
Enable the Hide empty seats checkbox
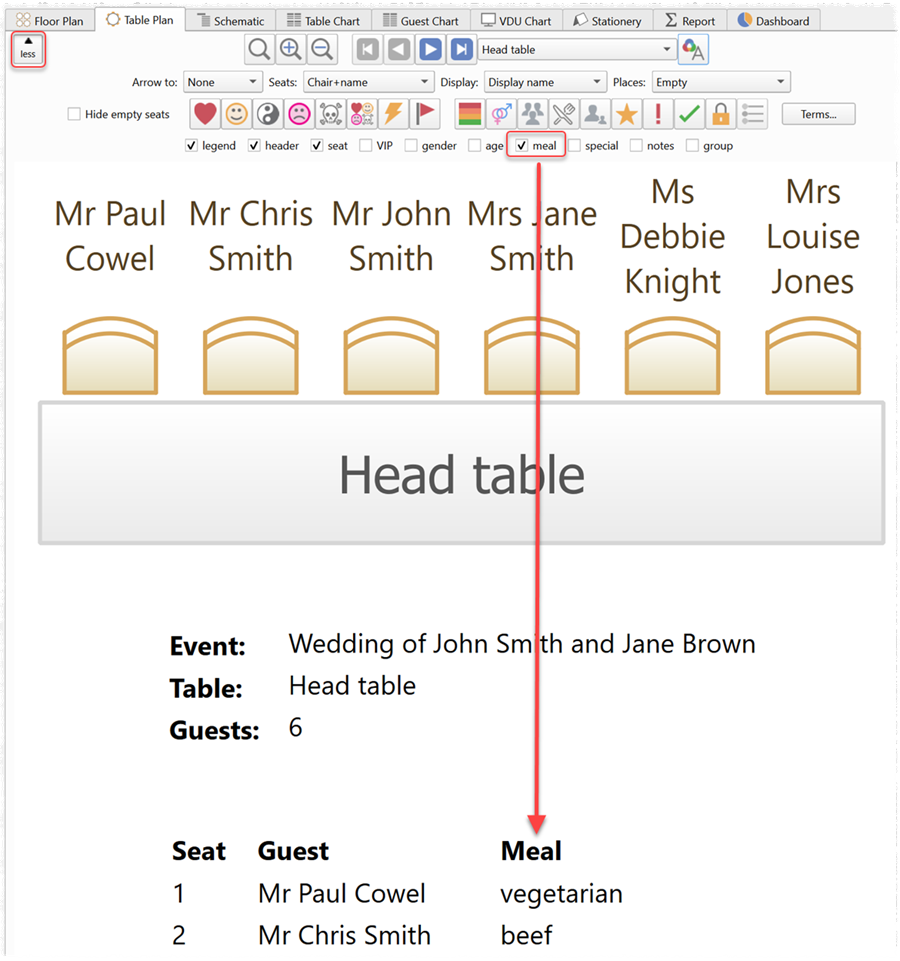coord(74,114)
